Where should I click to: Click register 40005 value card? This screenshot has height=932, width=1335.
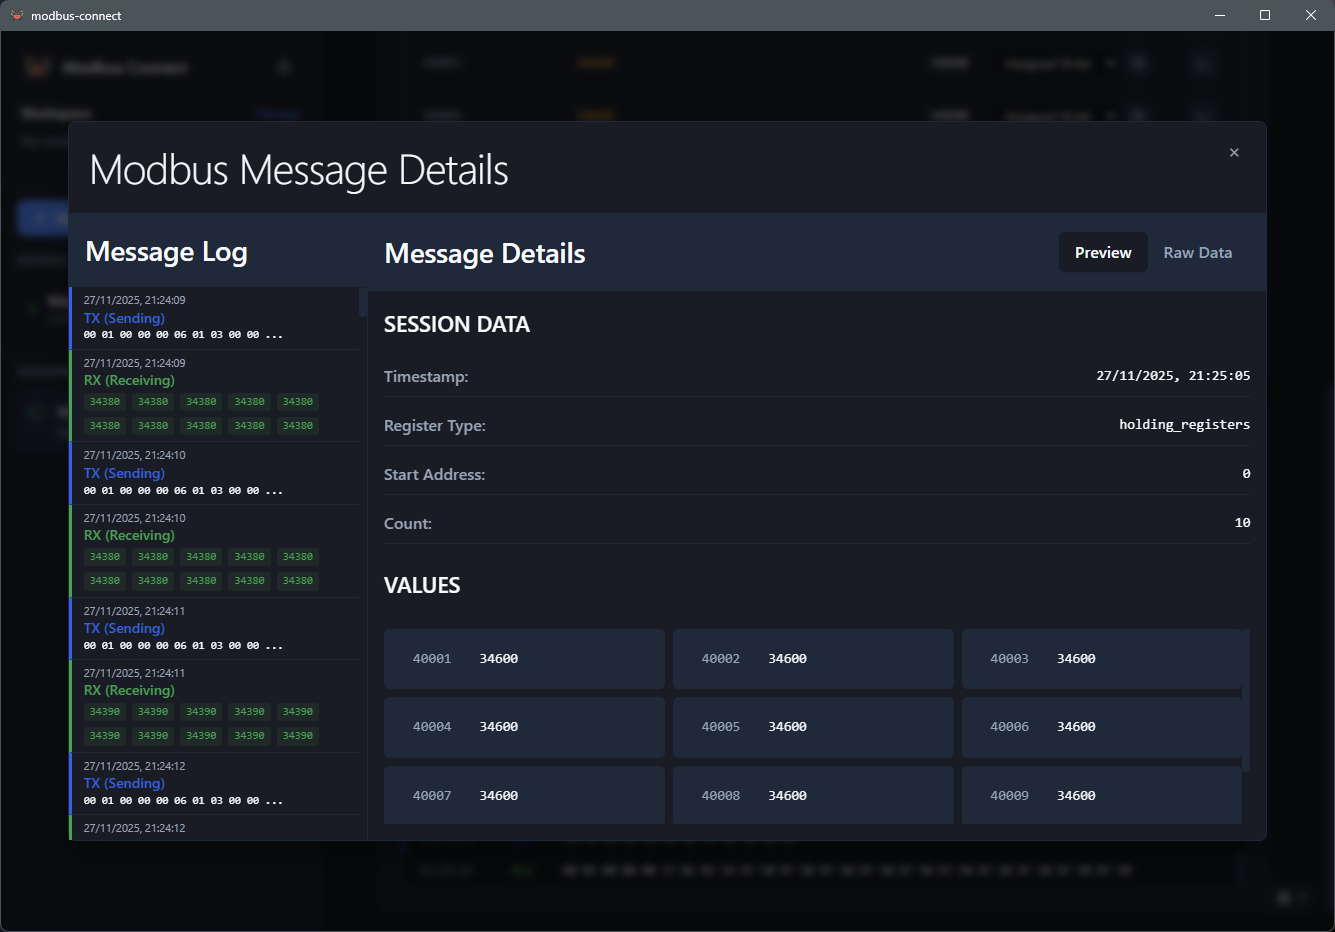(x=813, y=727)
